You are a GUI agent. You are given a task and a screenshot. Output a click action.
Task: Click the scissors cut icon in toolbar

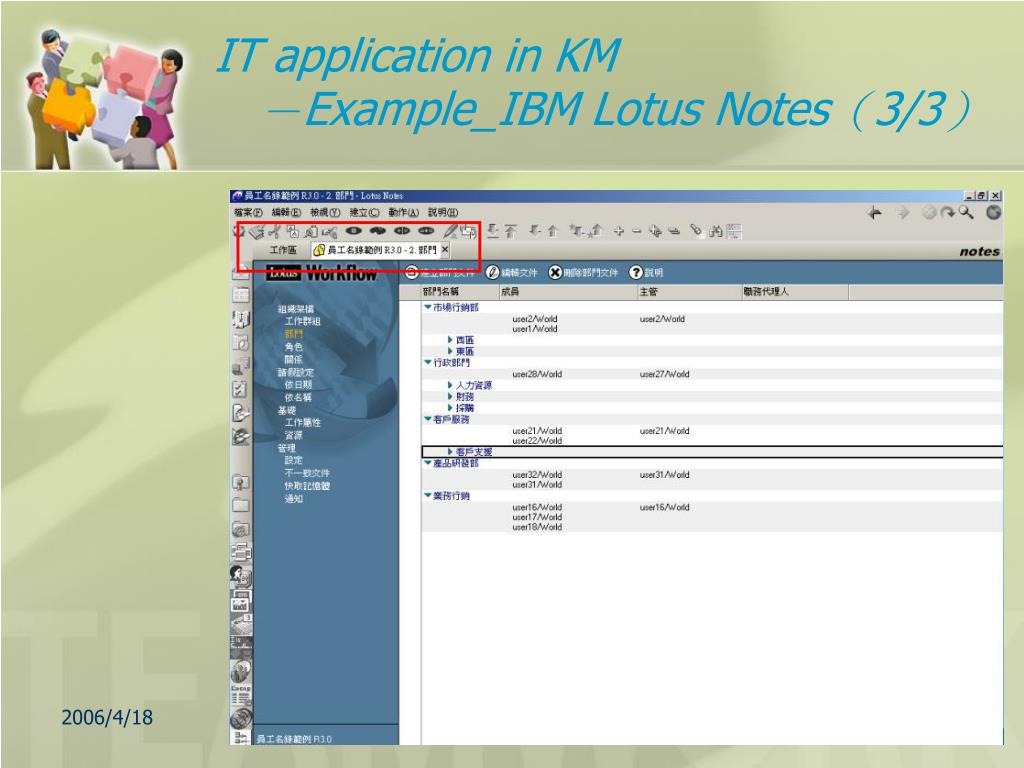click(x=274, y=231)
